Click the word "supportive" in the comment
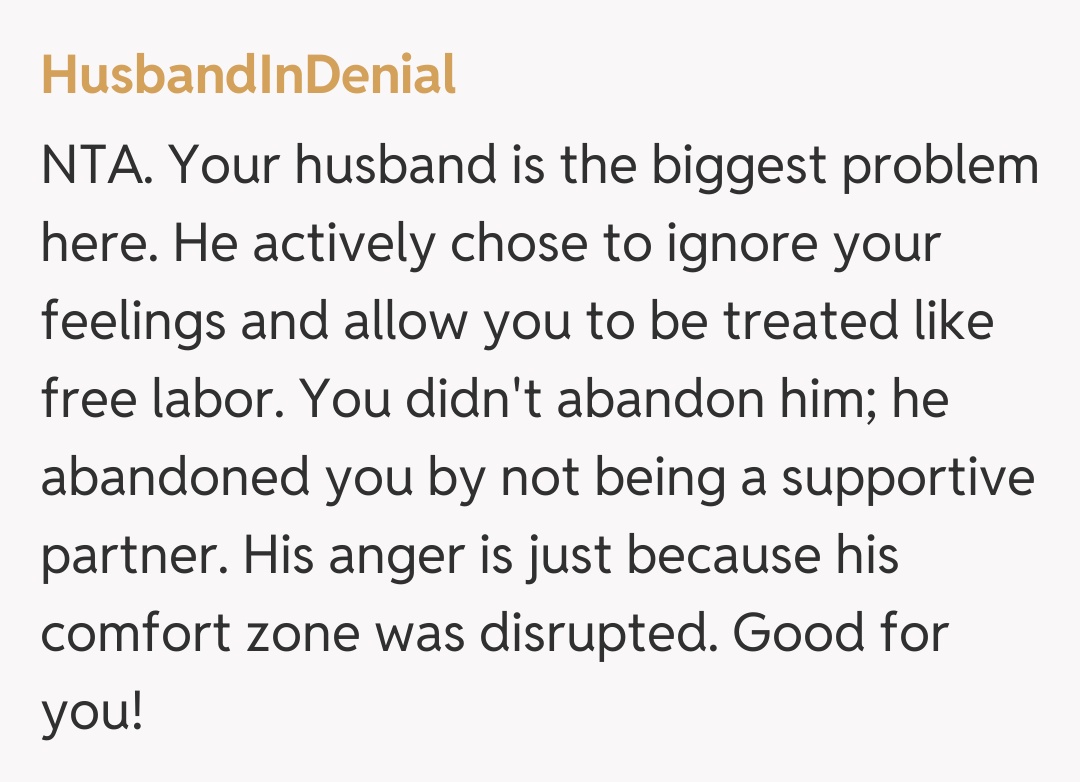The height and width of the screenshot is (782, 1080). tap(907, 480)
